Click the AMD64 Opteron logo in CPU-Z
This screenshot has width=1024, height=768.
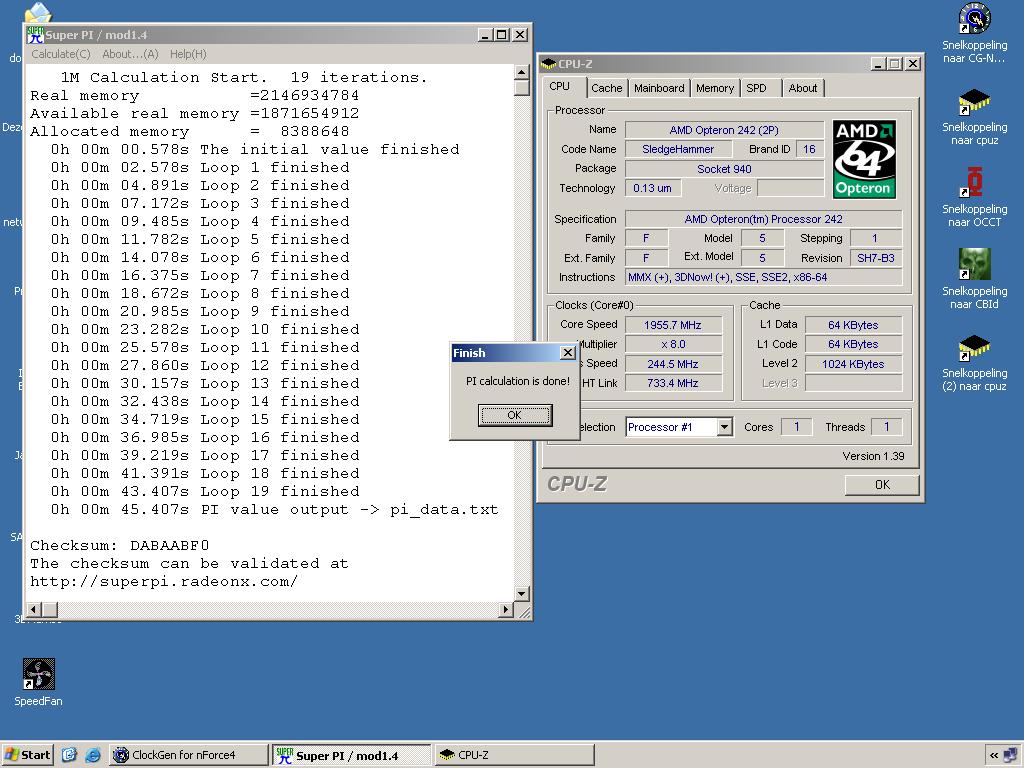click(x=864, y=159)
